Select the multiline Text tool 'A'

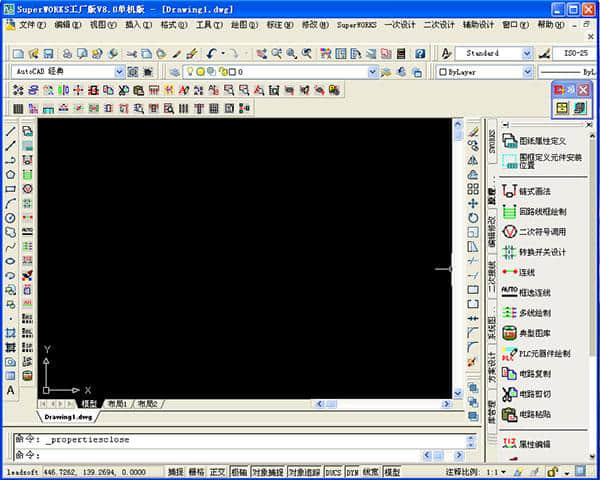[10, 390]
